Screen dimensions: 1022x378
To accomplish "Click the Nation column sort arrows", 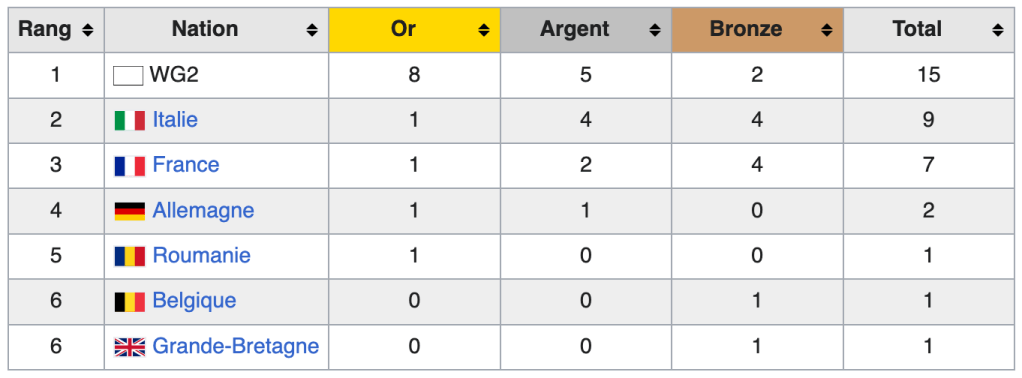I will click(x=312, y=30).
